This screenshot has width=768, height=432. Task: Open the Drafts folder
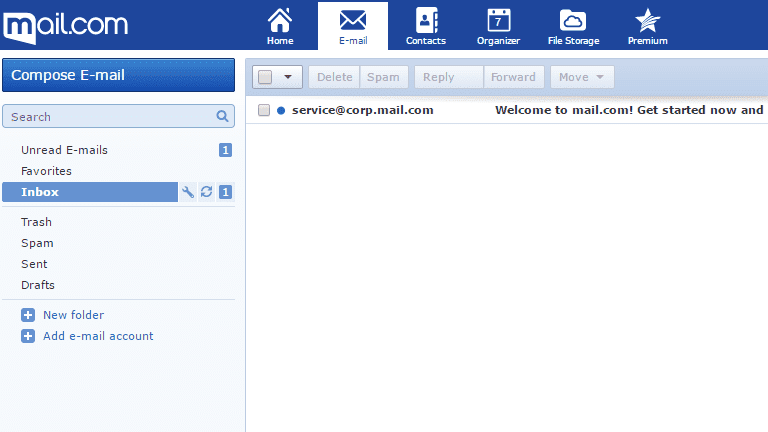click(38, 285)
